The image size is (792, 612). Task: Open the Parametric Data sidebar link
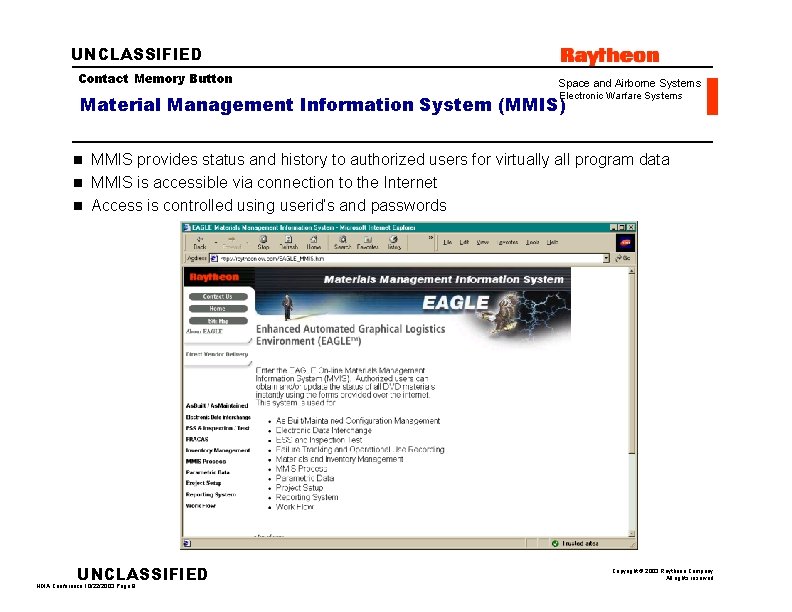coord(208,473)
